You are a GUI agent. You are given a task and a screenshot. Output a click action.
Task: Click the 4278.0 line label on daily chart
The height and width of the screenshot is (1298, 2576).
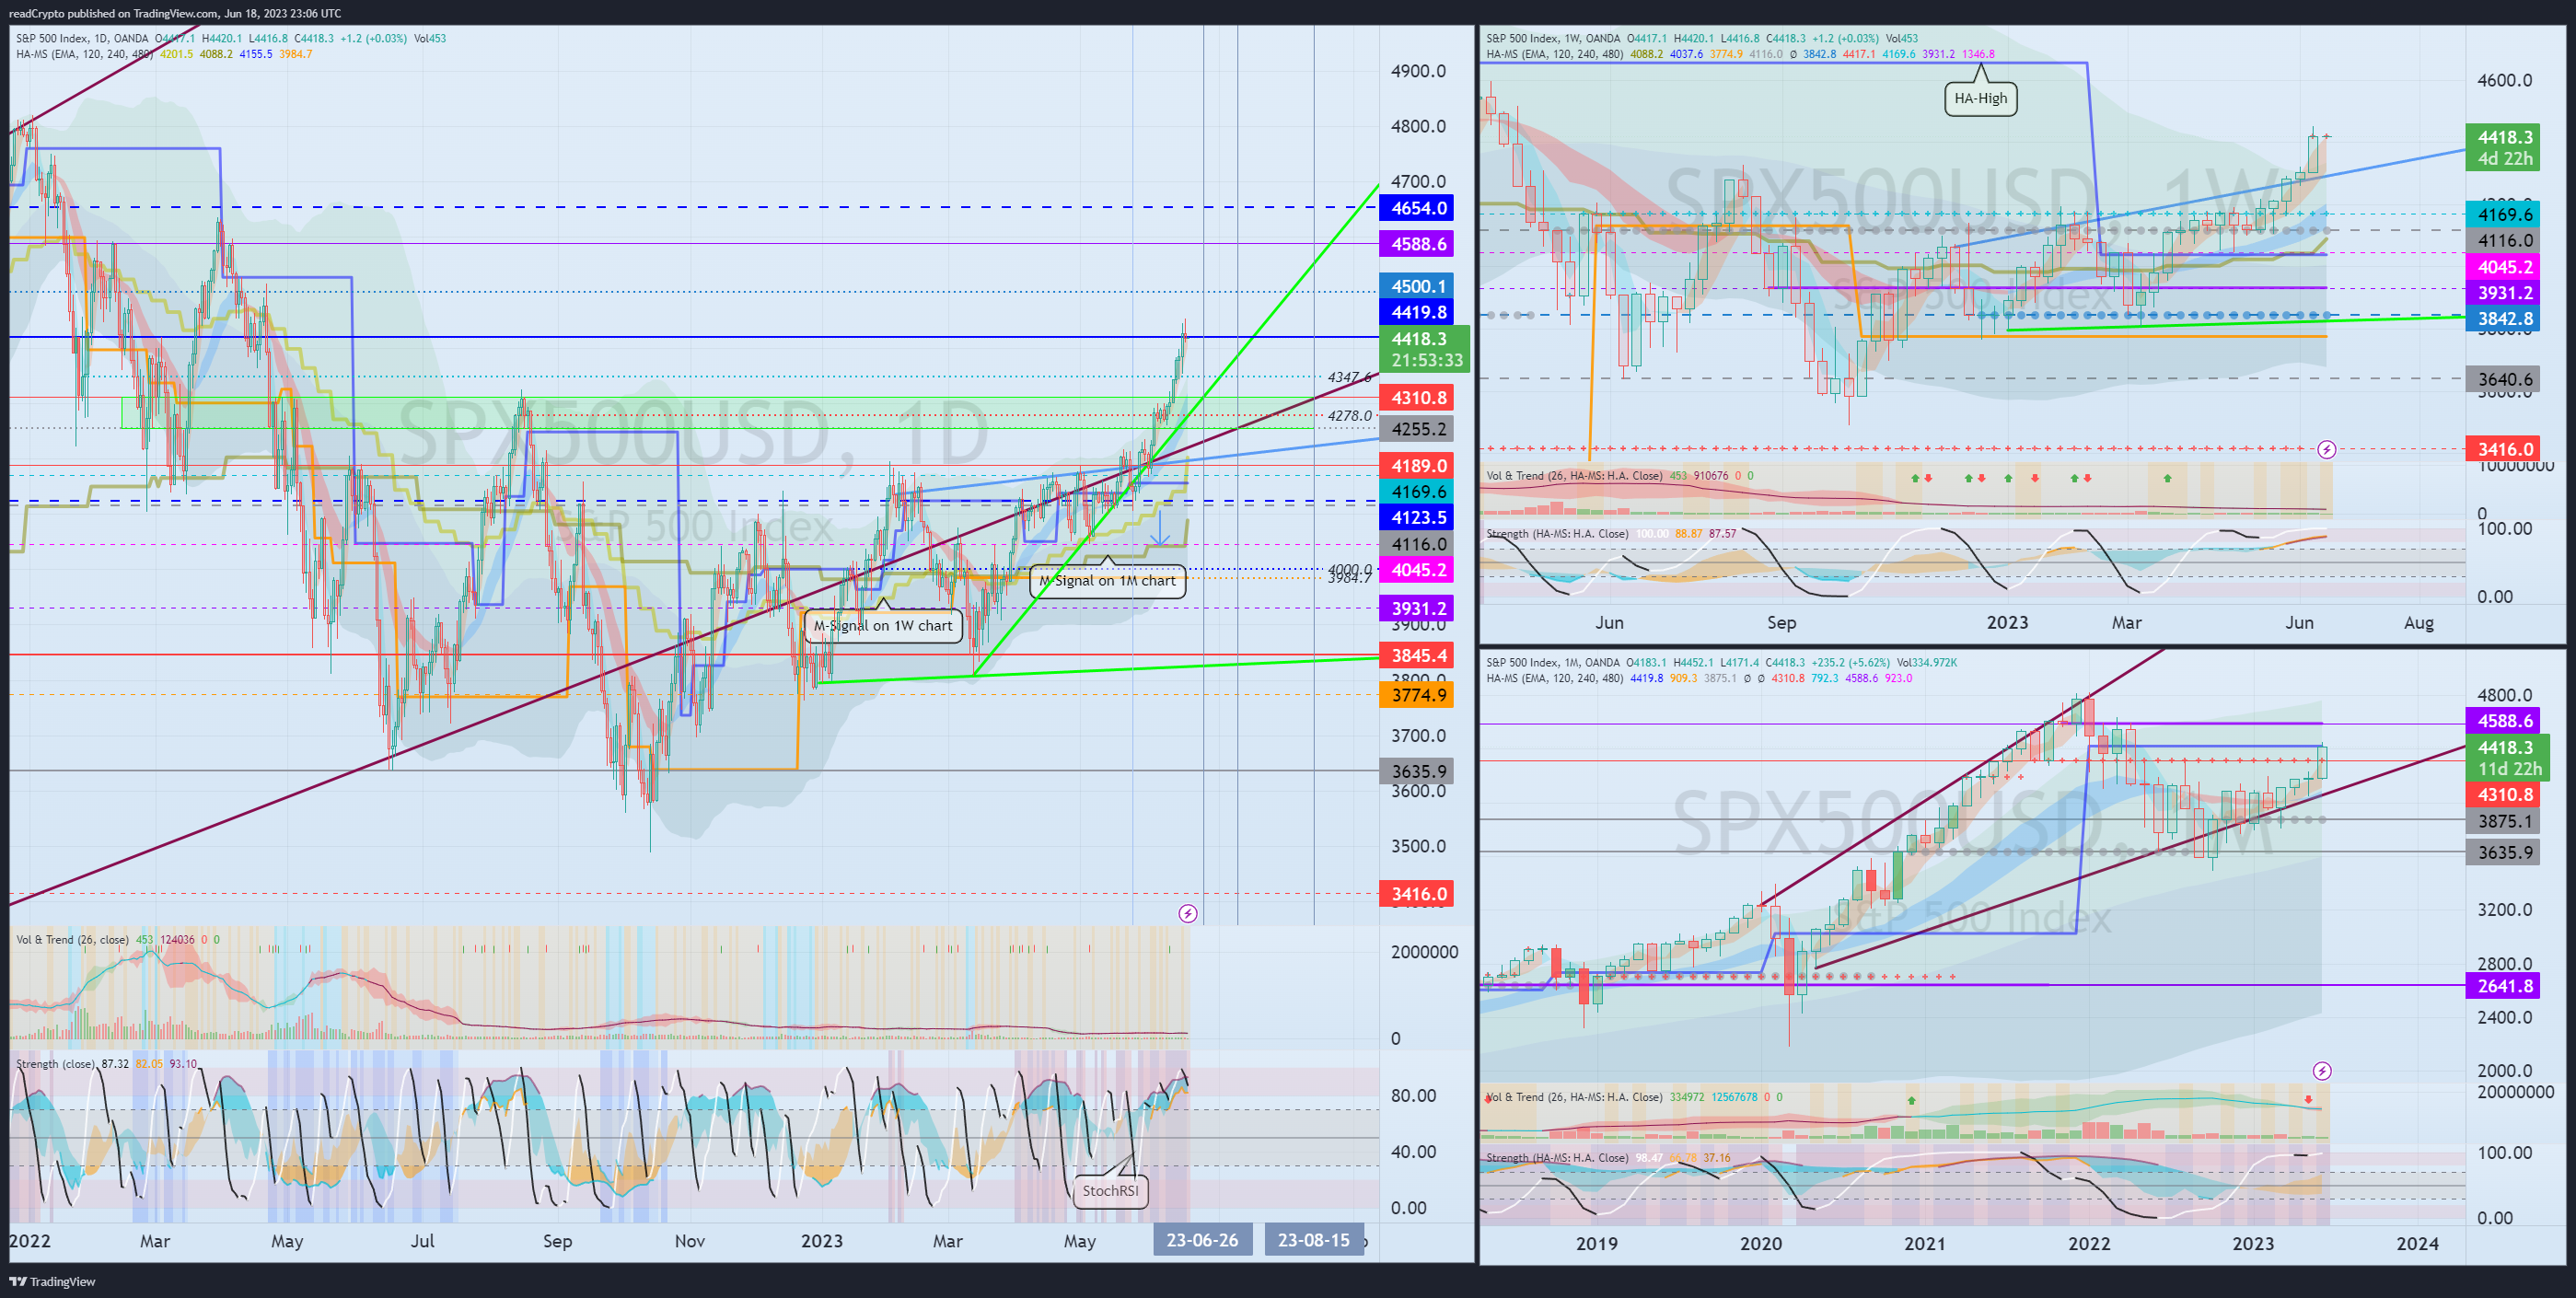pos(1349,416)
